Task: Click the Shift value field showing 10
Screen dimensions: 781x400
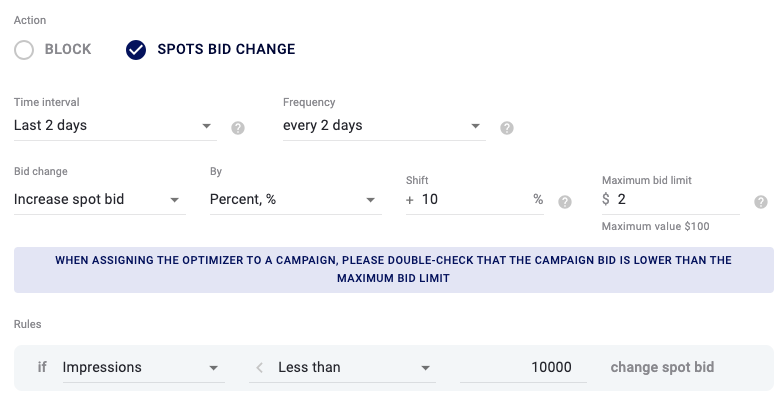Action: (474, 200)
